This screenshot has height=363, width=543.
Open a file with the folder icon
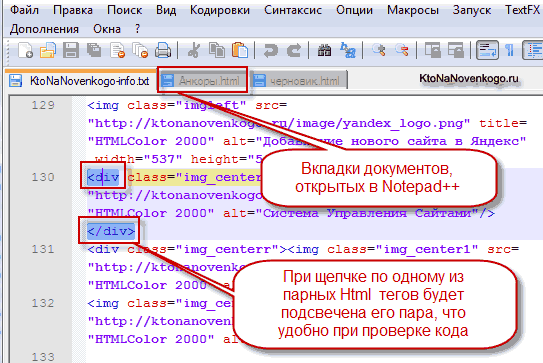coord(48,51)
